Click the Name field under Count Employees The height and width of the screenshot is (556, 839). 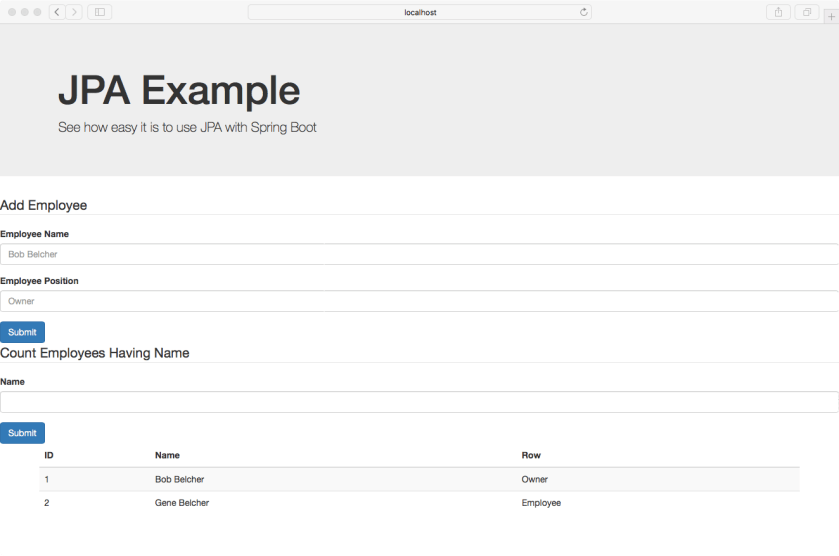(x=419, y=402)
